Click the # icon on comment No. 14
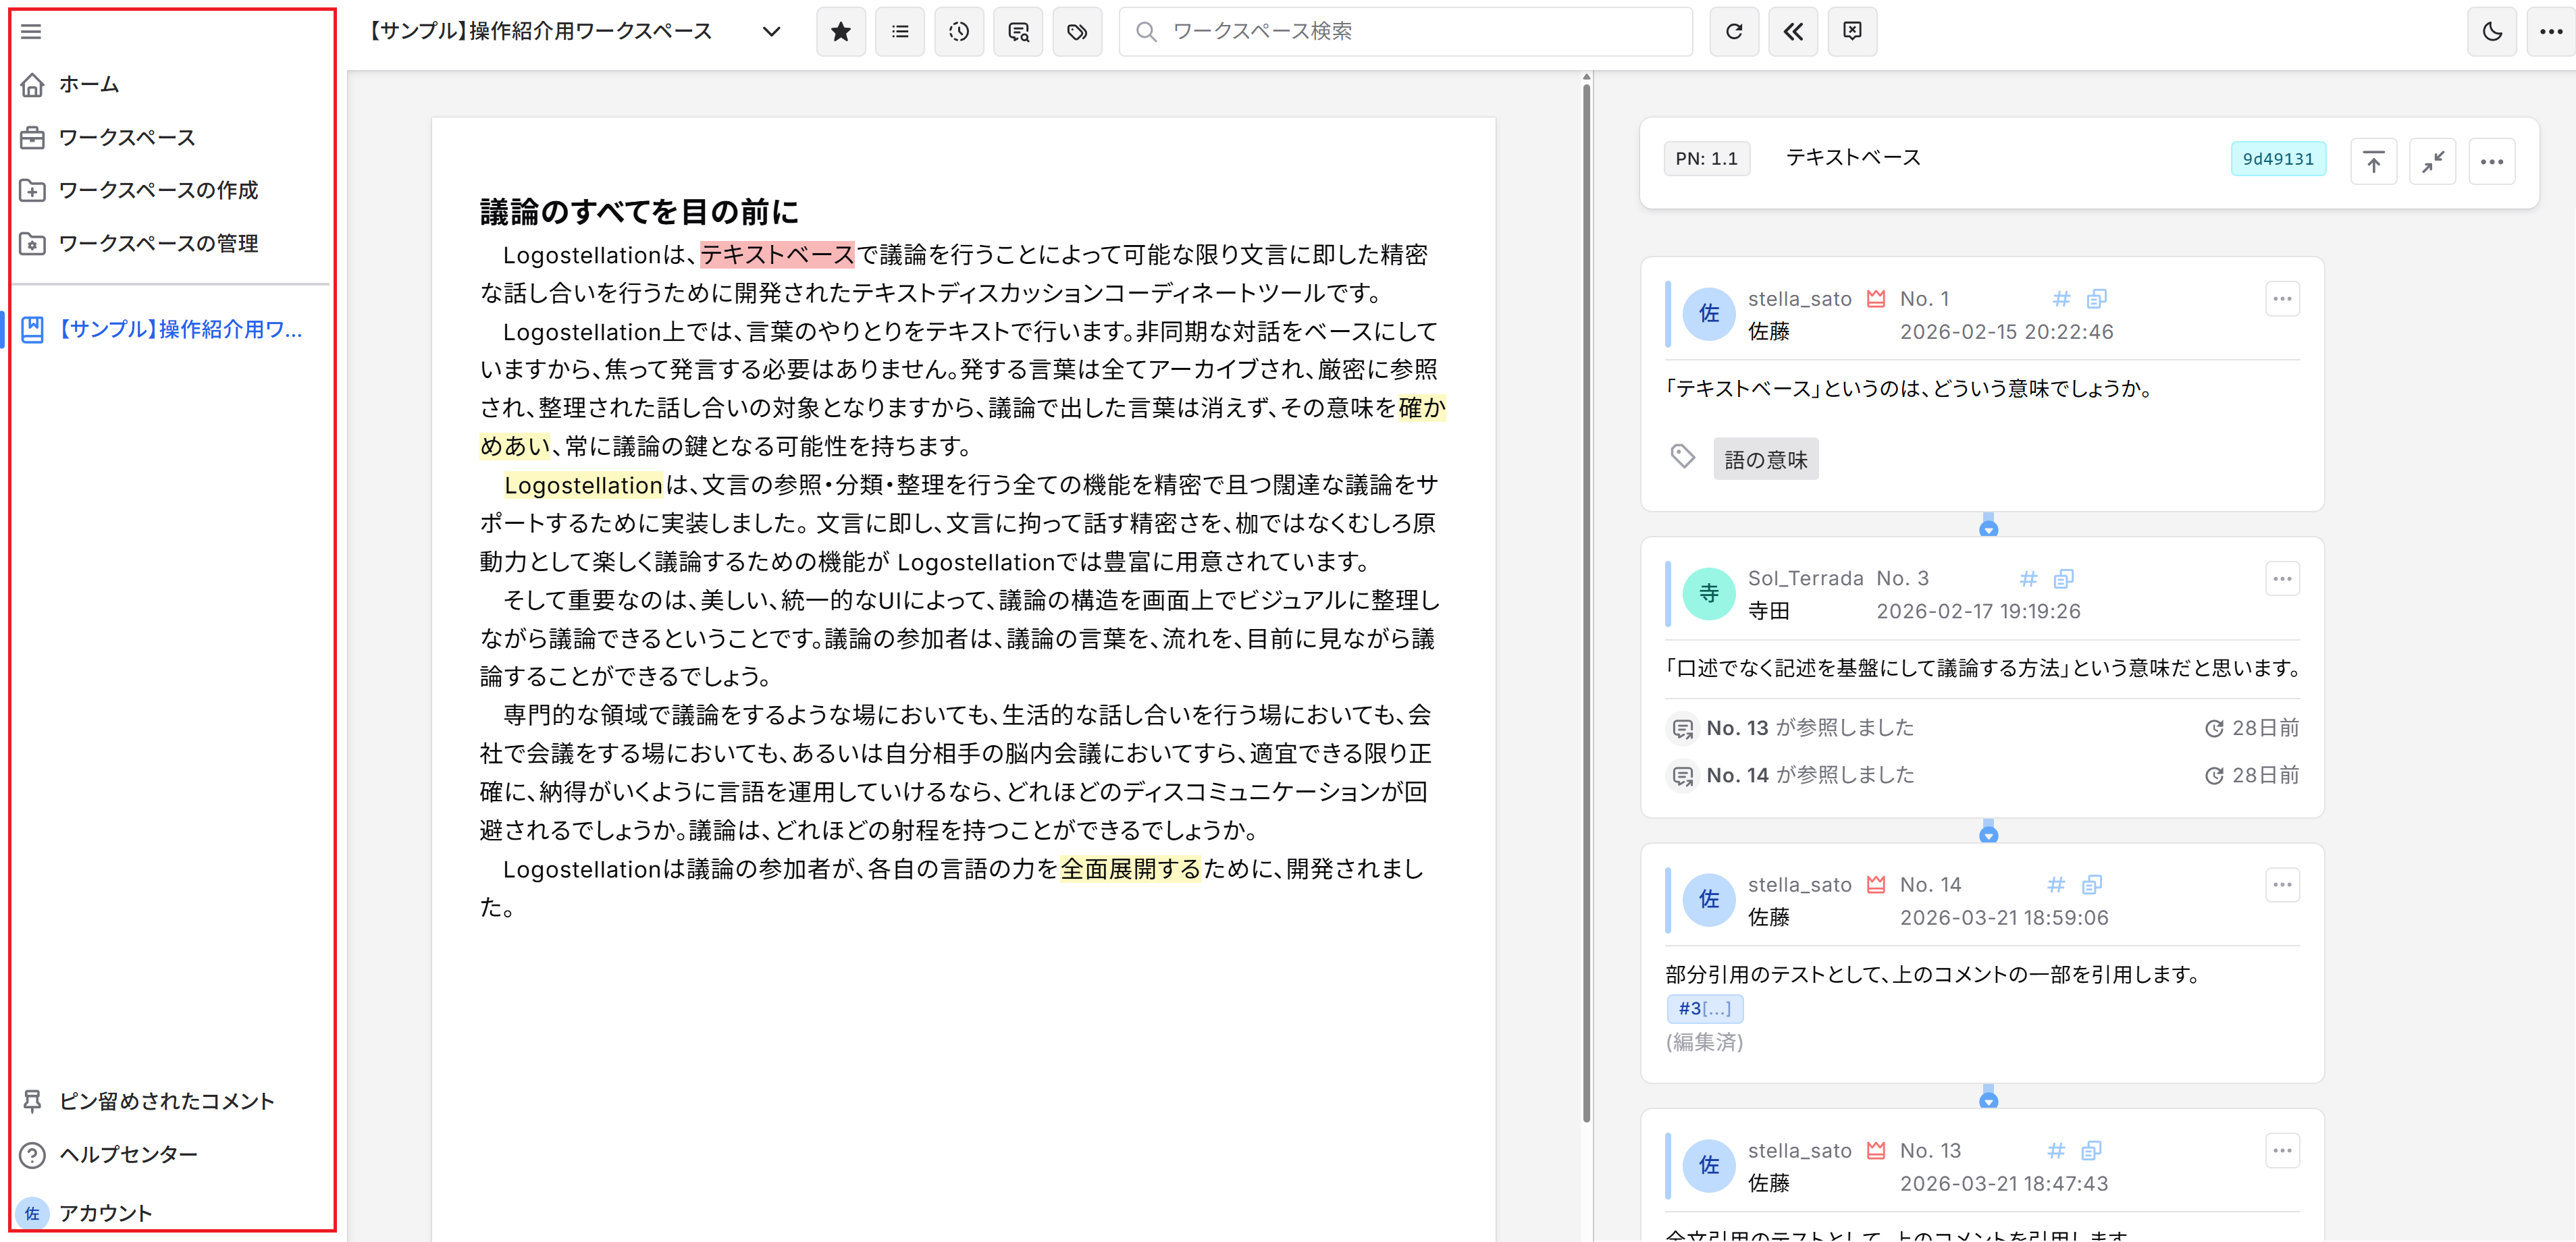The width and height of the screenshot is (2576, 1242). 2056,884
